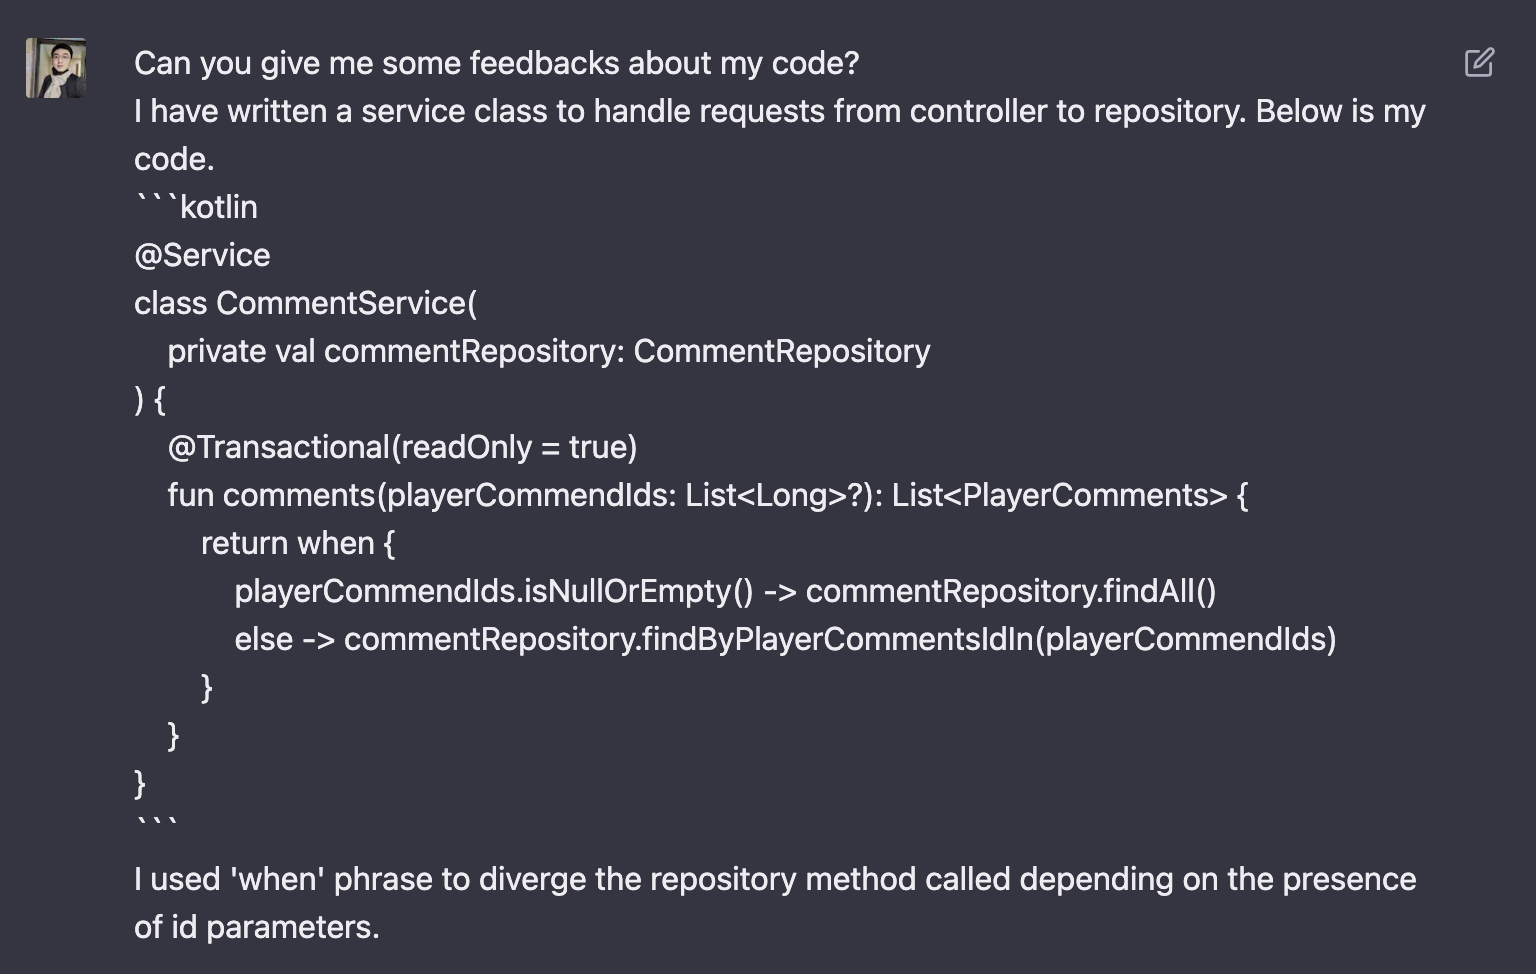Click the standalone word 'code.' line
This screenshot has height=974, width=1536.
click(x=174, y=159)
